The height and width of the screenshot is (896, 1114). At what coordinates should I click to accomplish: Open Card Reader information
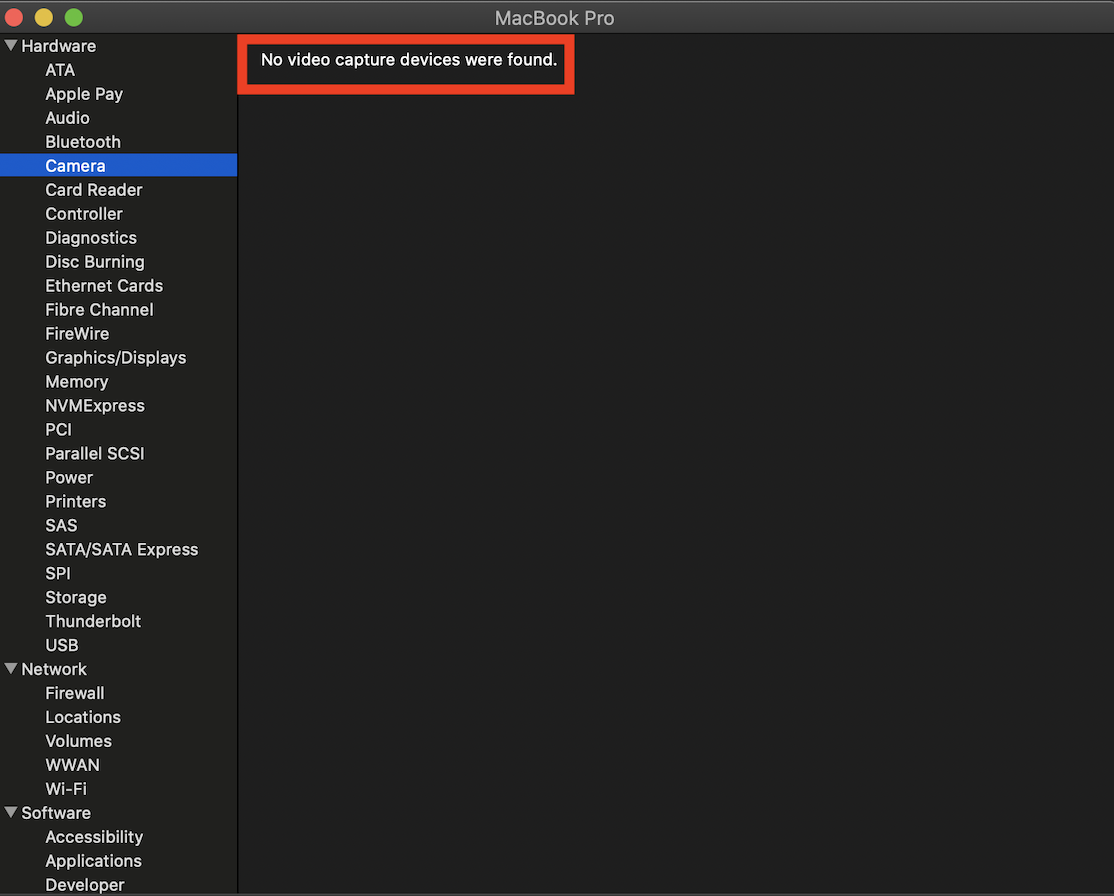pos(94,190)
